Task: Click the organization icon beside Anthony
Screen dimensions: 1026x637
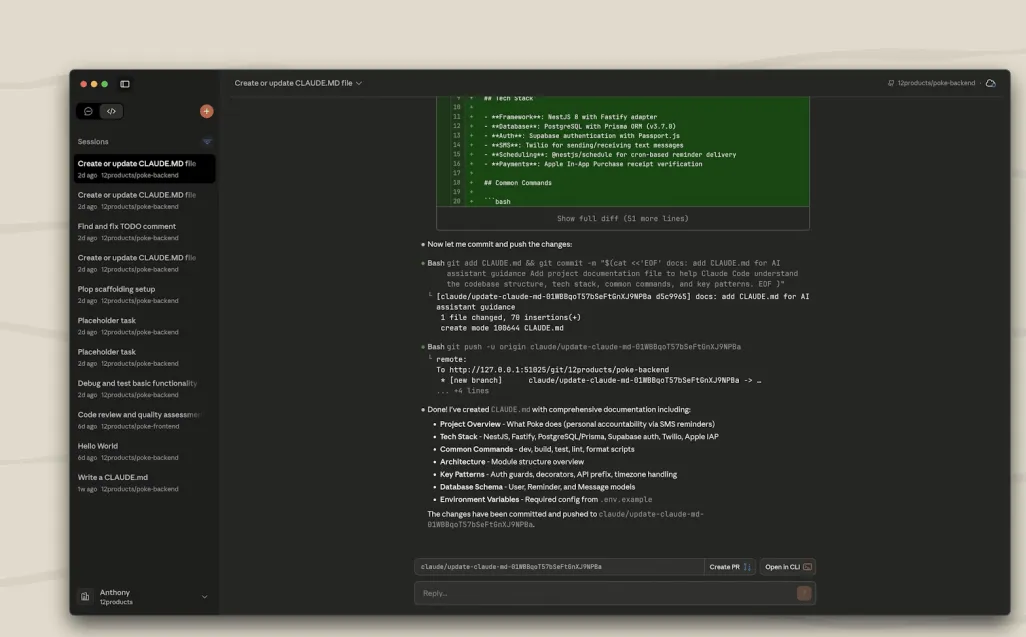Action: click(85, 596)
